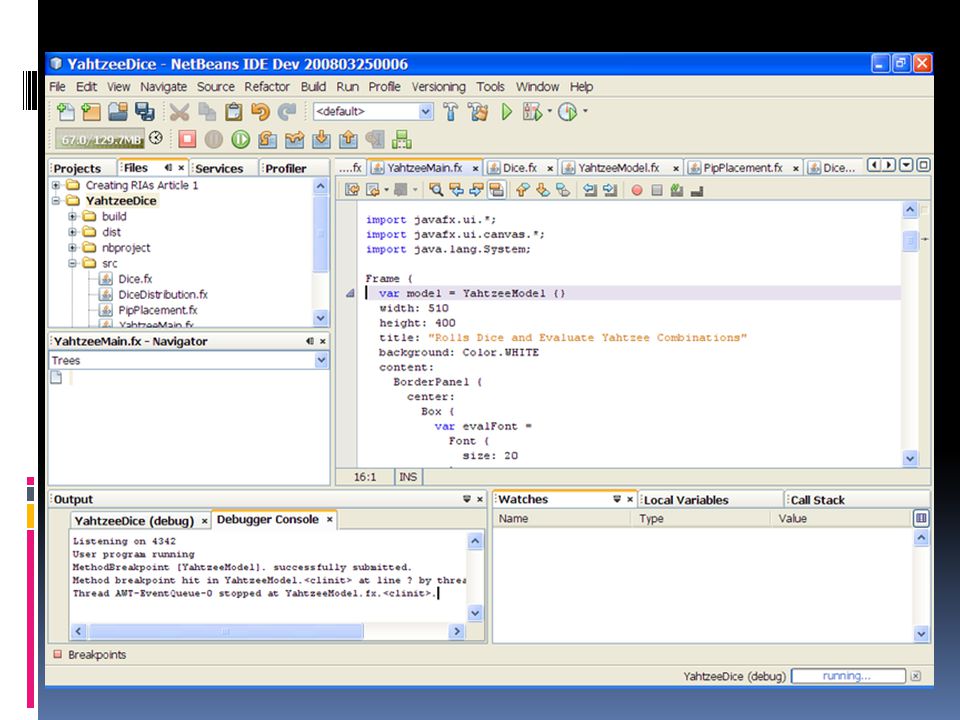Viewport: 960px width, 720px height.
Task: Open the Debug Main Project dropdown arrow
Action: (549, 111)
